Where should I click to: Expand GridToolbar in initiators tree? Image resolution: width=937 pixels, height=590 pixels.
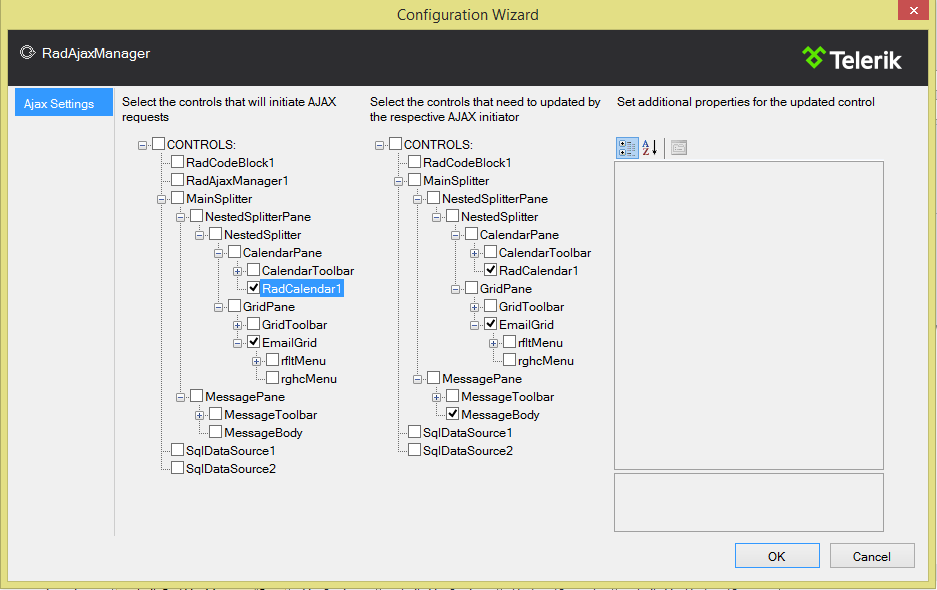pyautogui.click(x=238, y=325)
